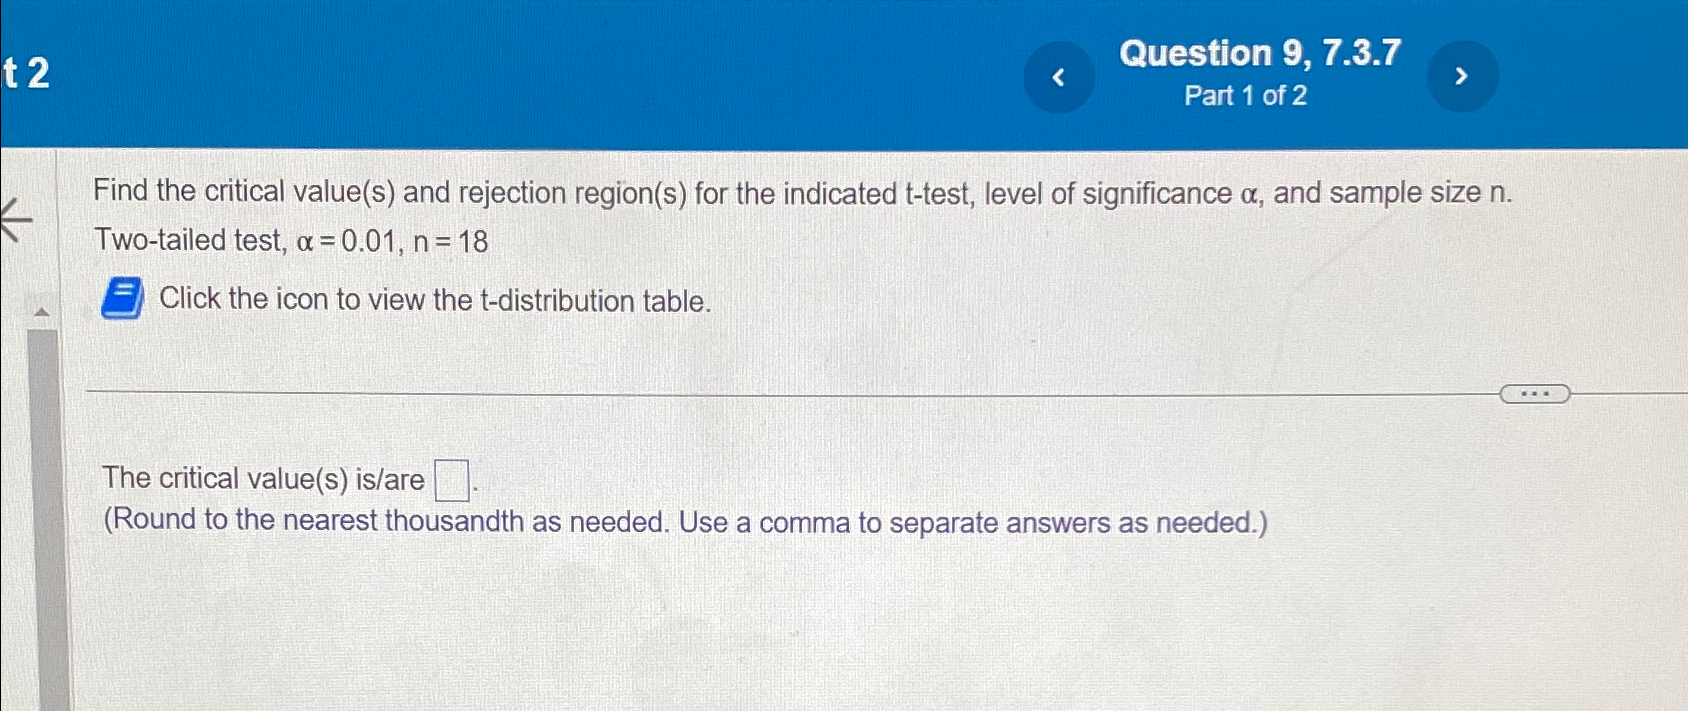
Task: Click the left chevron to view previous question
Action: pos(1058,76)
